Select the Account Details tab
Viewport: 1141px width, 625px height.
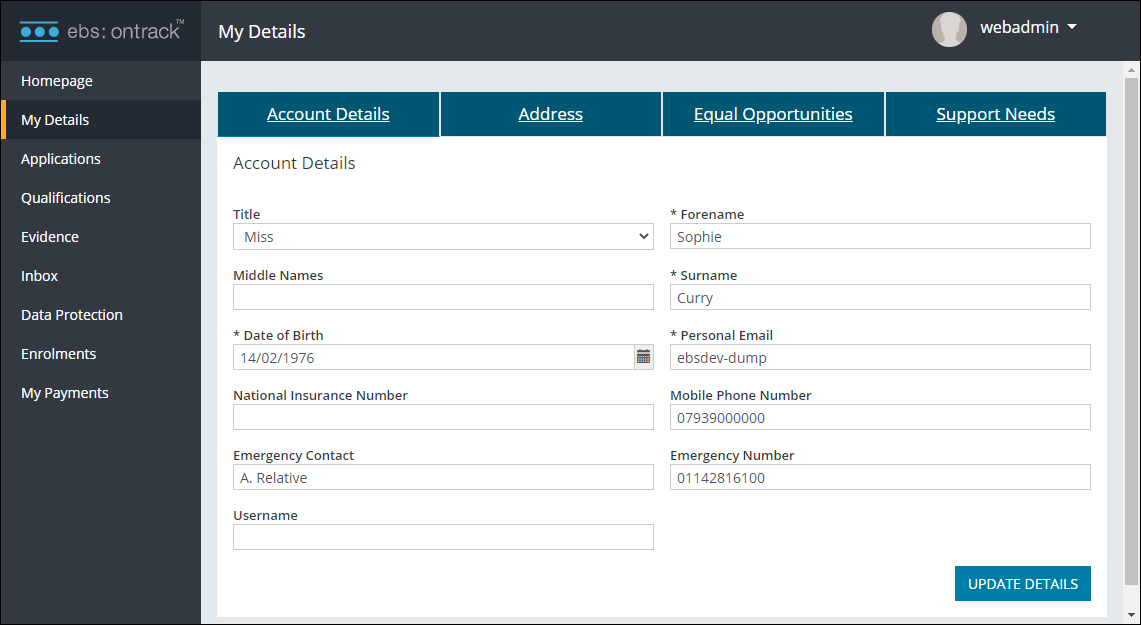[328, 114]
